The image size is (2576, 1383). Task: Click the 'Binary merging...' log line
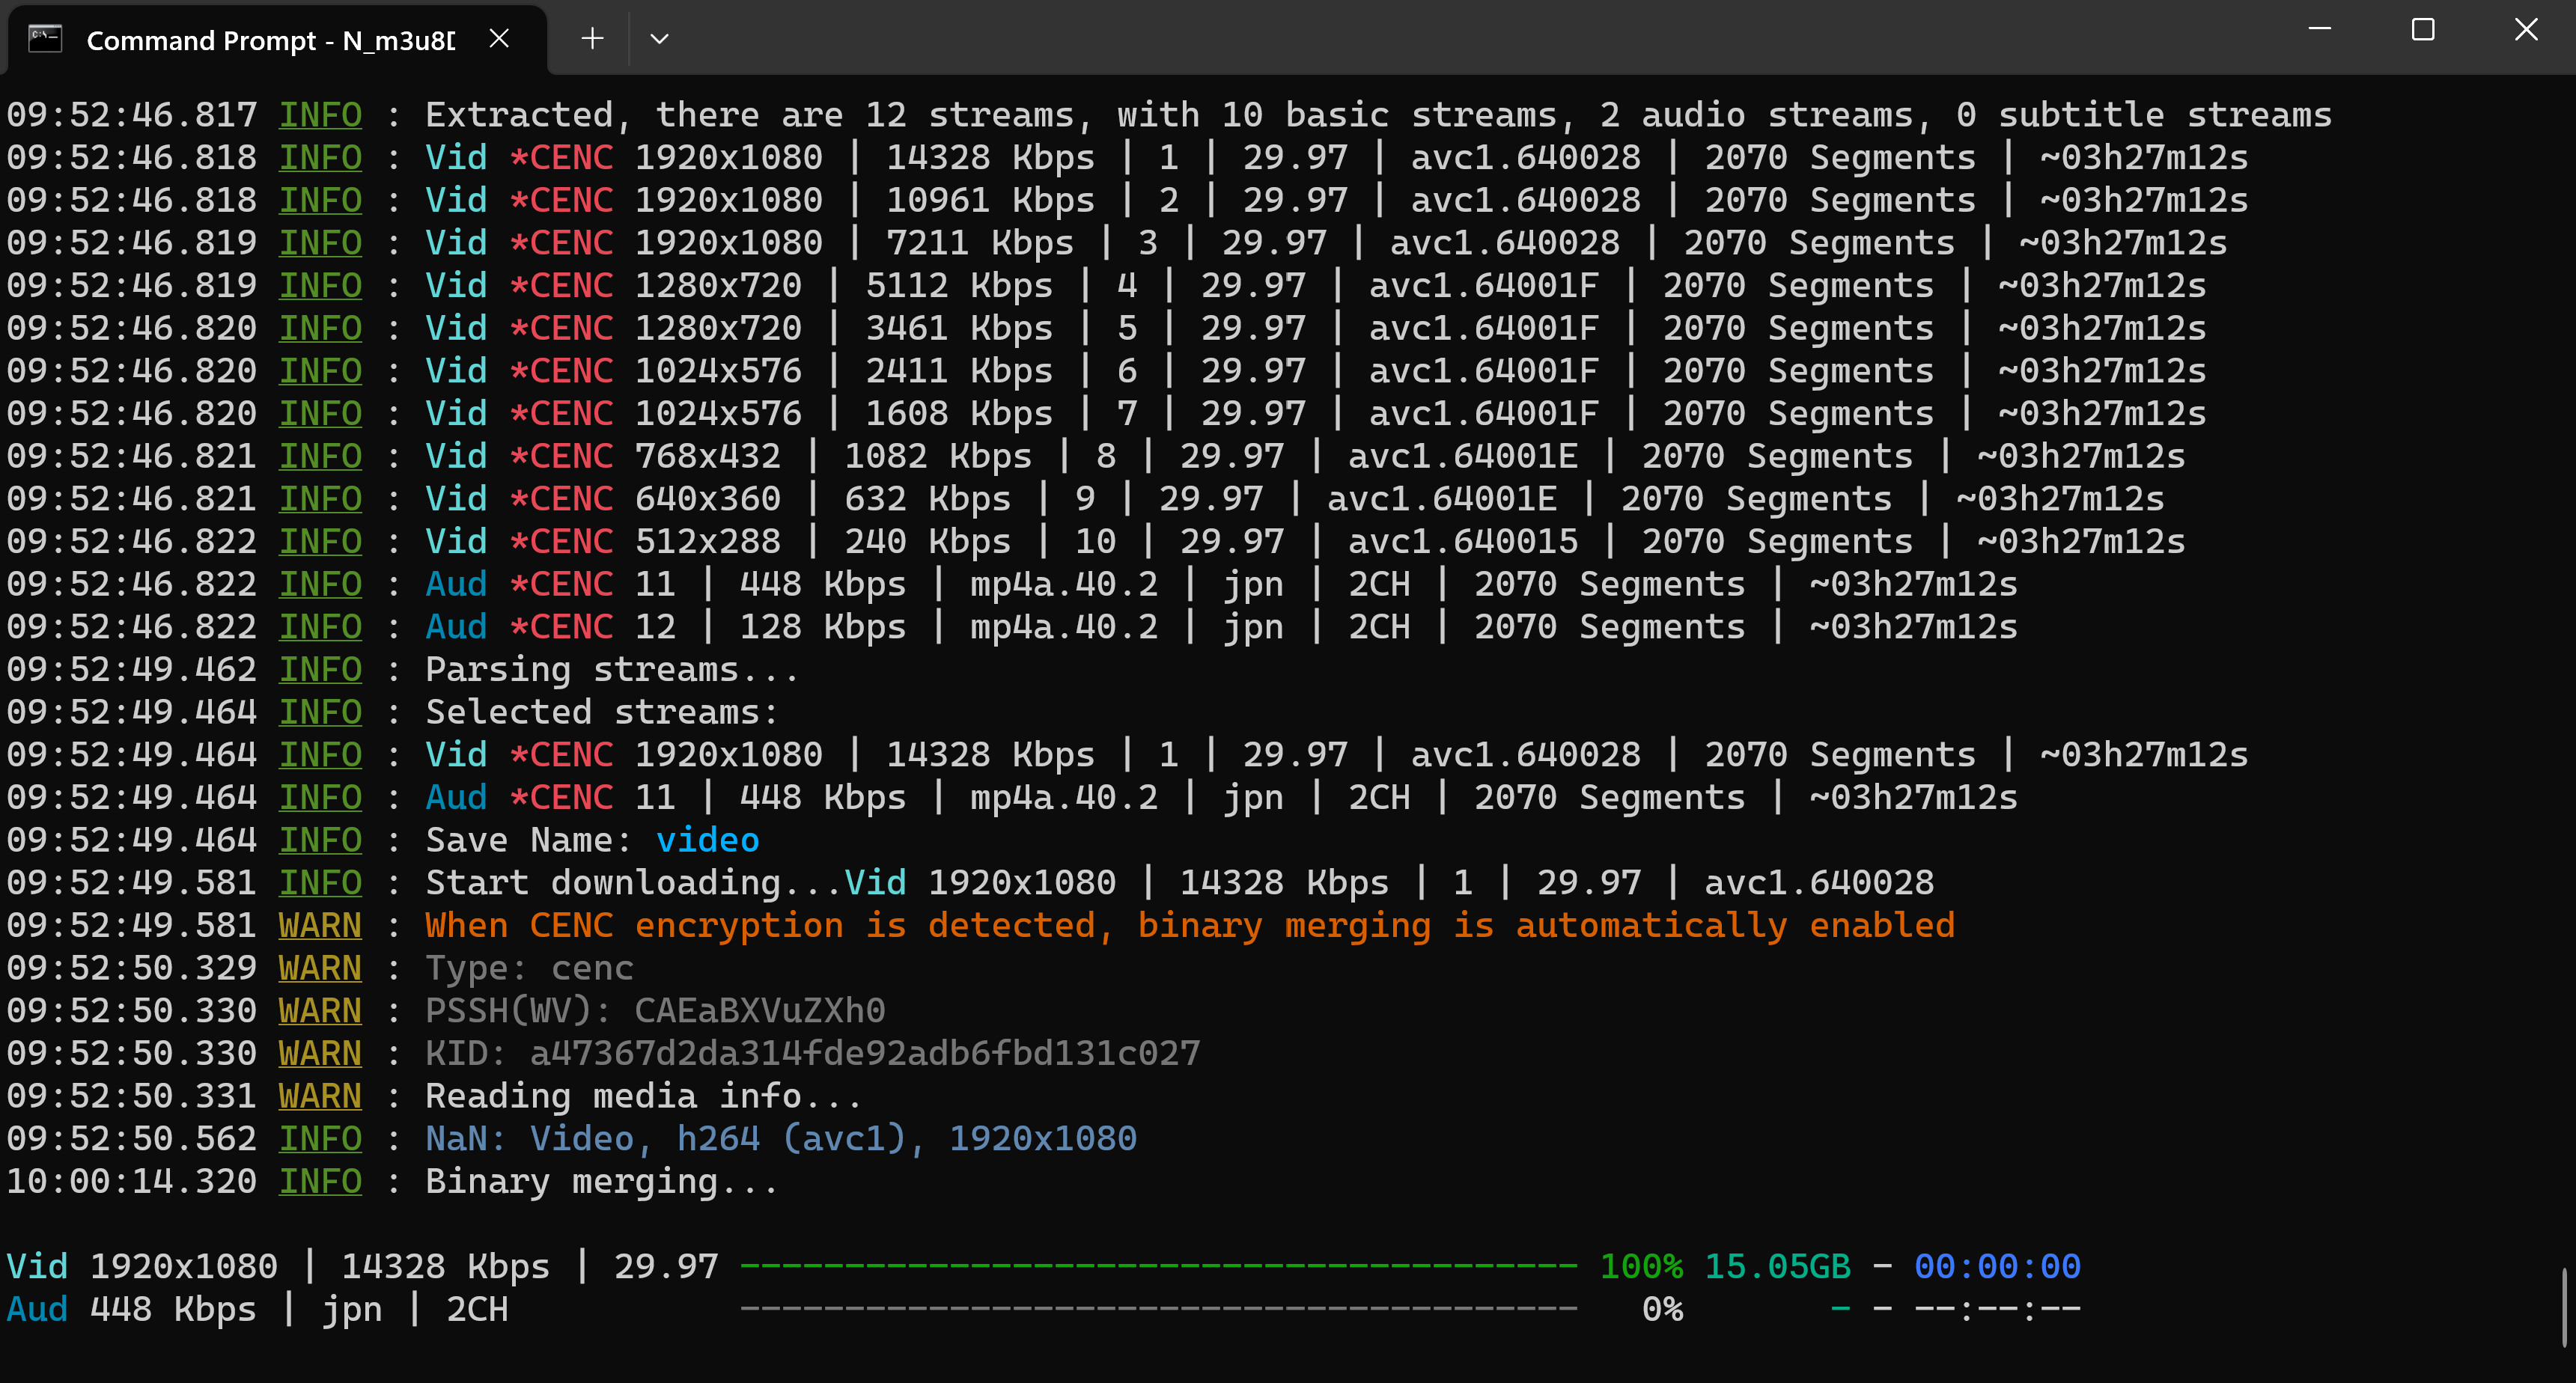pos(600,1181)
